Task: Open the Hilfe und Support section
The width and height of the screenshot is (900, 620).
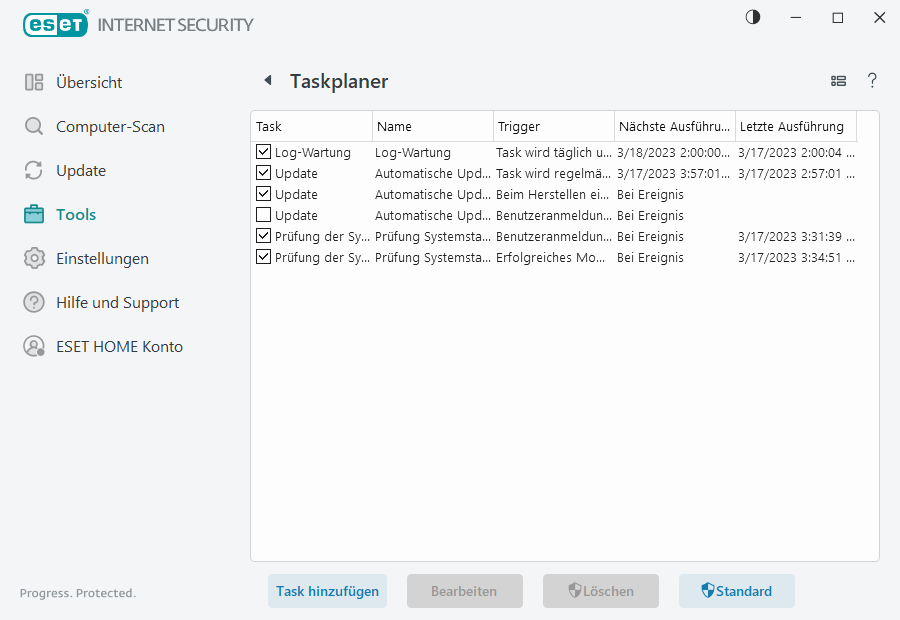Action: coord(117,302)
